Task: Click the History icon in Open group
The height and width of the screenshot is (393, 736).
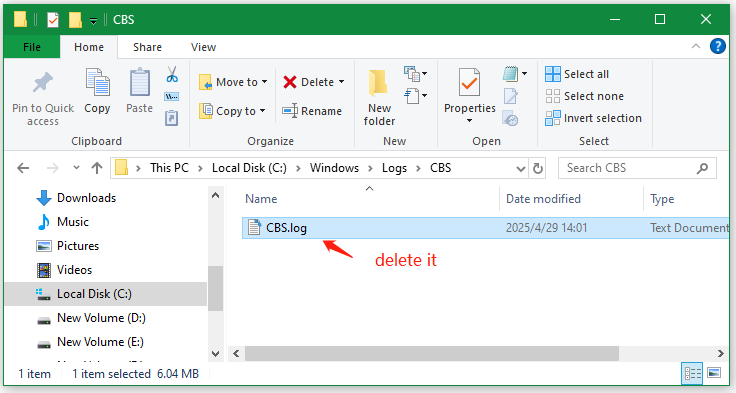Action: (x=510, y=118)
